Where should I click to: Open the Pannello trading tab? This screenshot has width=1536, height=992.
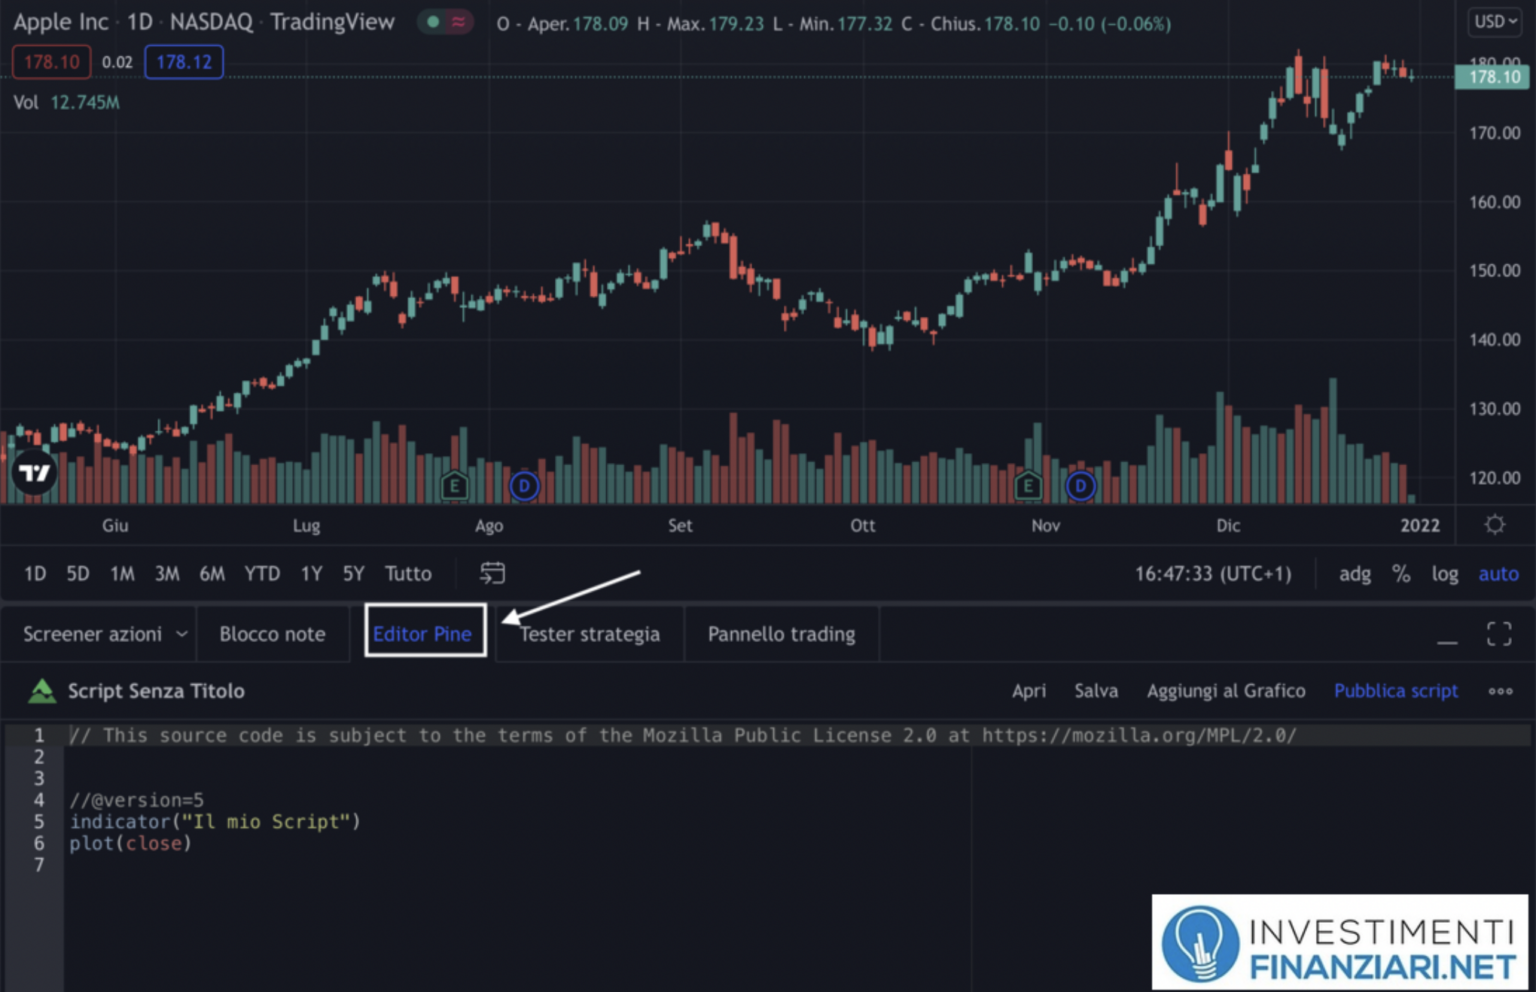coord(781,633)
